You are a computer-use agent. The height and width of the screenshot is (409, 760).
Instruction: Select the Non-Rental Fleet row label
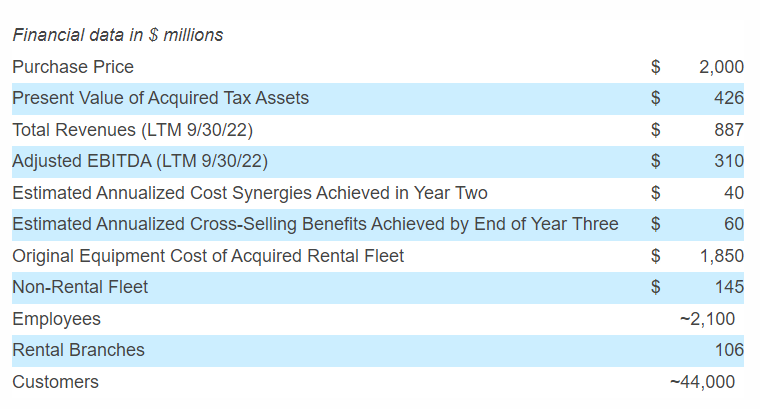click(x=80, y=287)
